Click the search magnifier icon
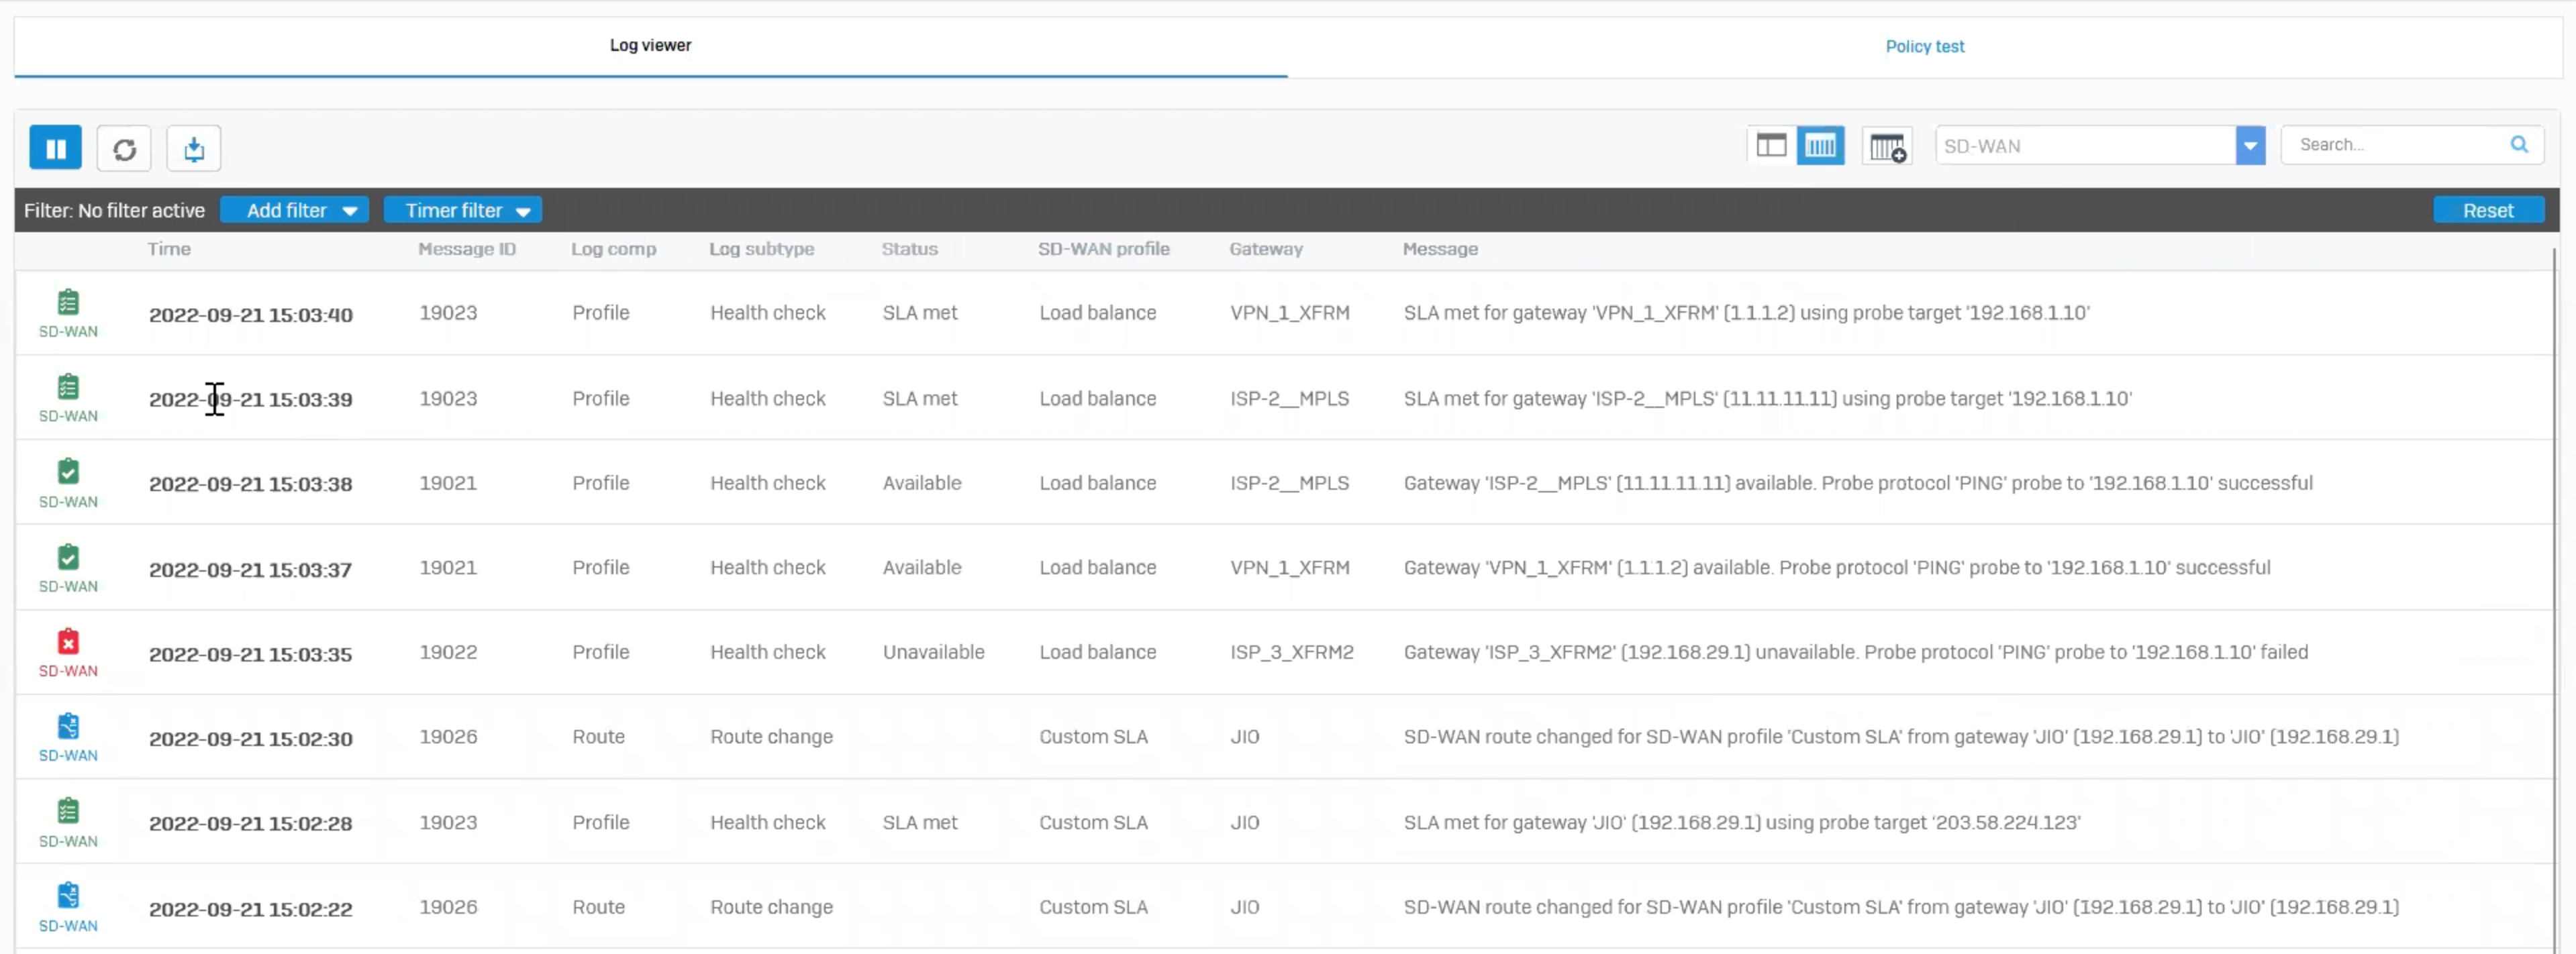The image size is (2576, 954). [2518, 145]
